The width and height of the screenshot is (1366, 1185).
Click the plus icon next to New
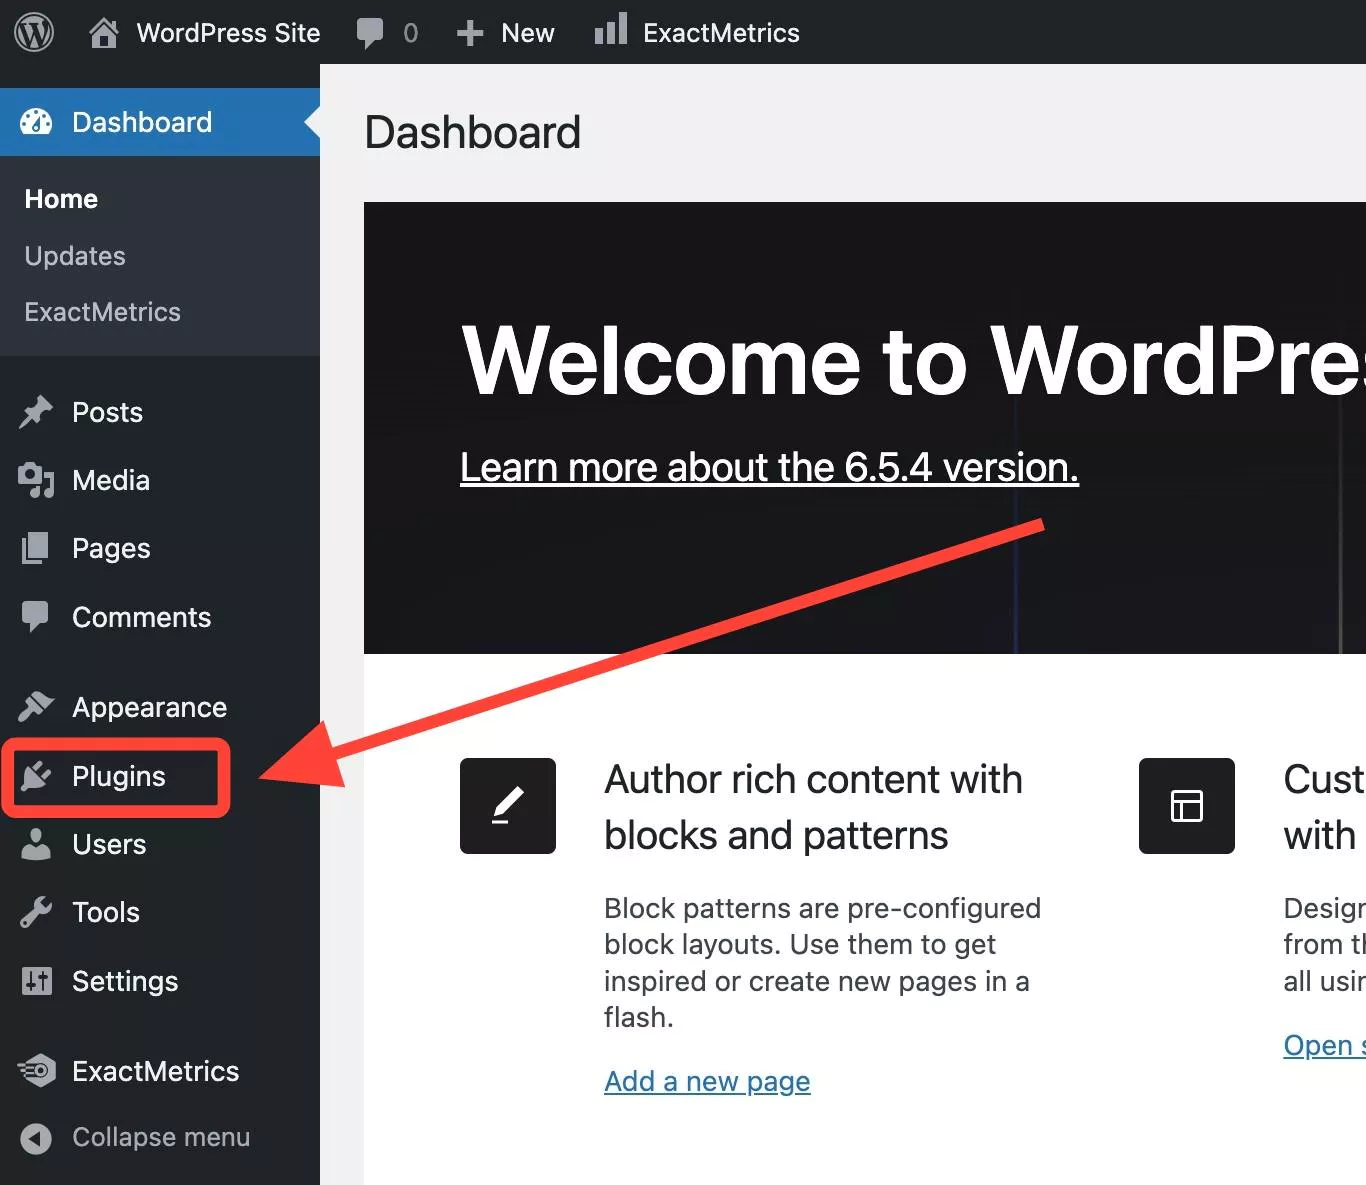[469, 33]
